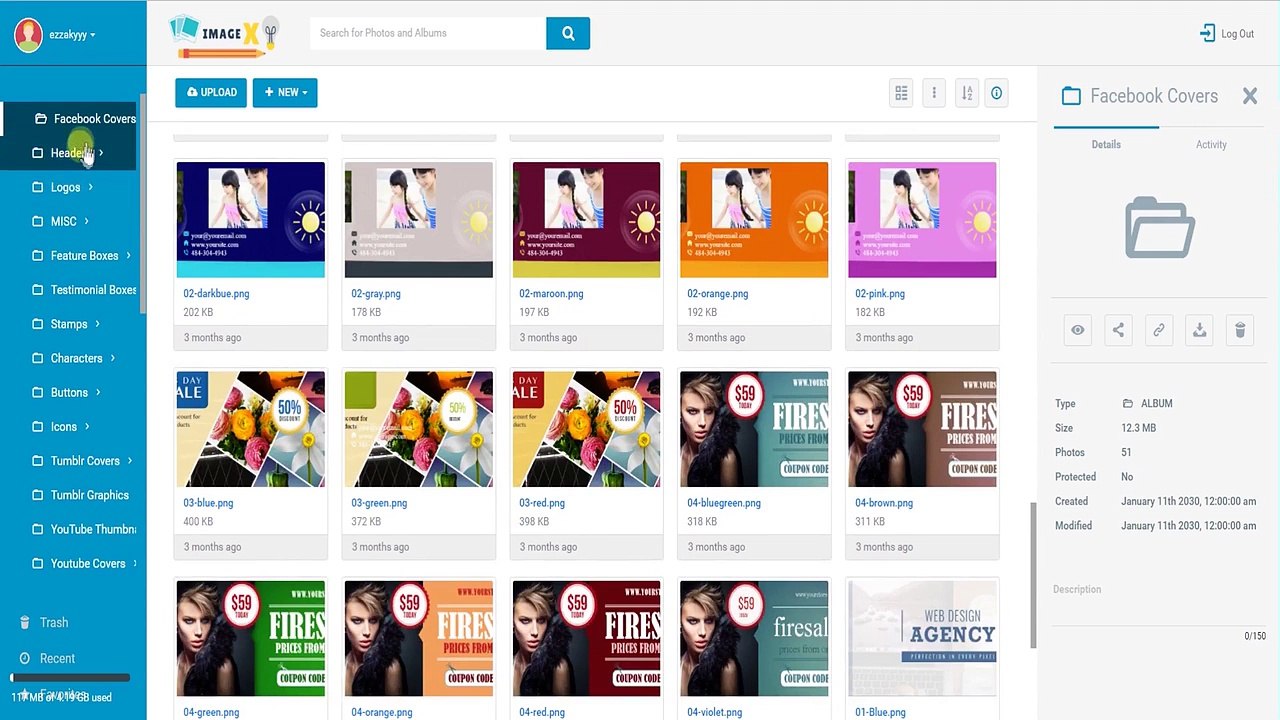Select the 04-brown.png thumbnail
This screenshot has width=1280, height=720.
[x=922, y=429]
